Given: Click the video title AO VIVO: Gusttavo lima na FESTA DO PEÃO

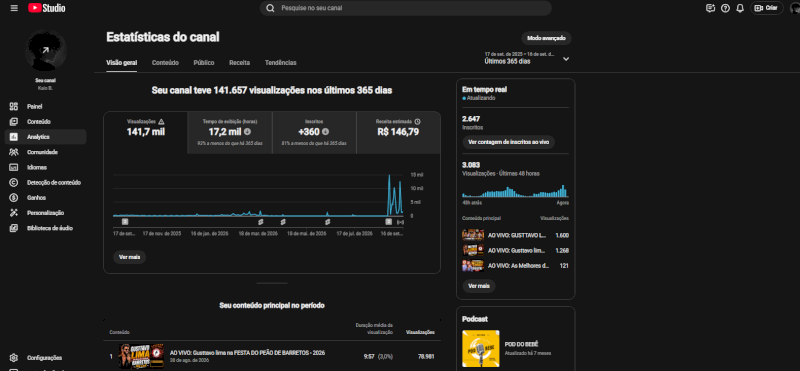Looking at the screenshot, I should [x=247, y=353].
